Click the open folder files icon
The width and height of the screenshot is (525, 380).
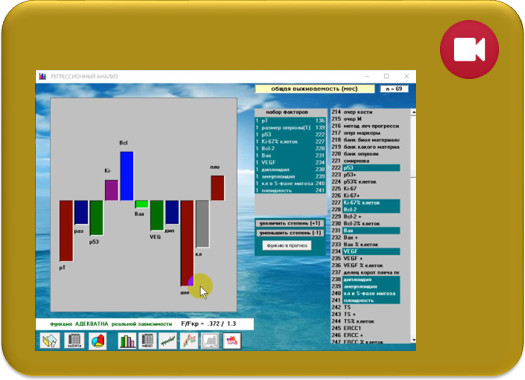50,341
